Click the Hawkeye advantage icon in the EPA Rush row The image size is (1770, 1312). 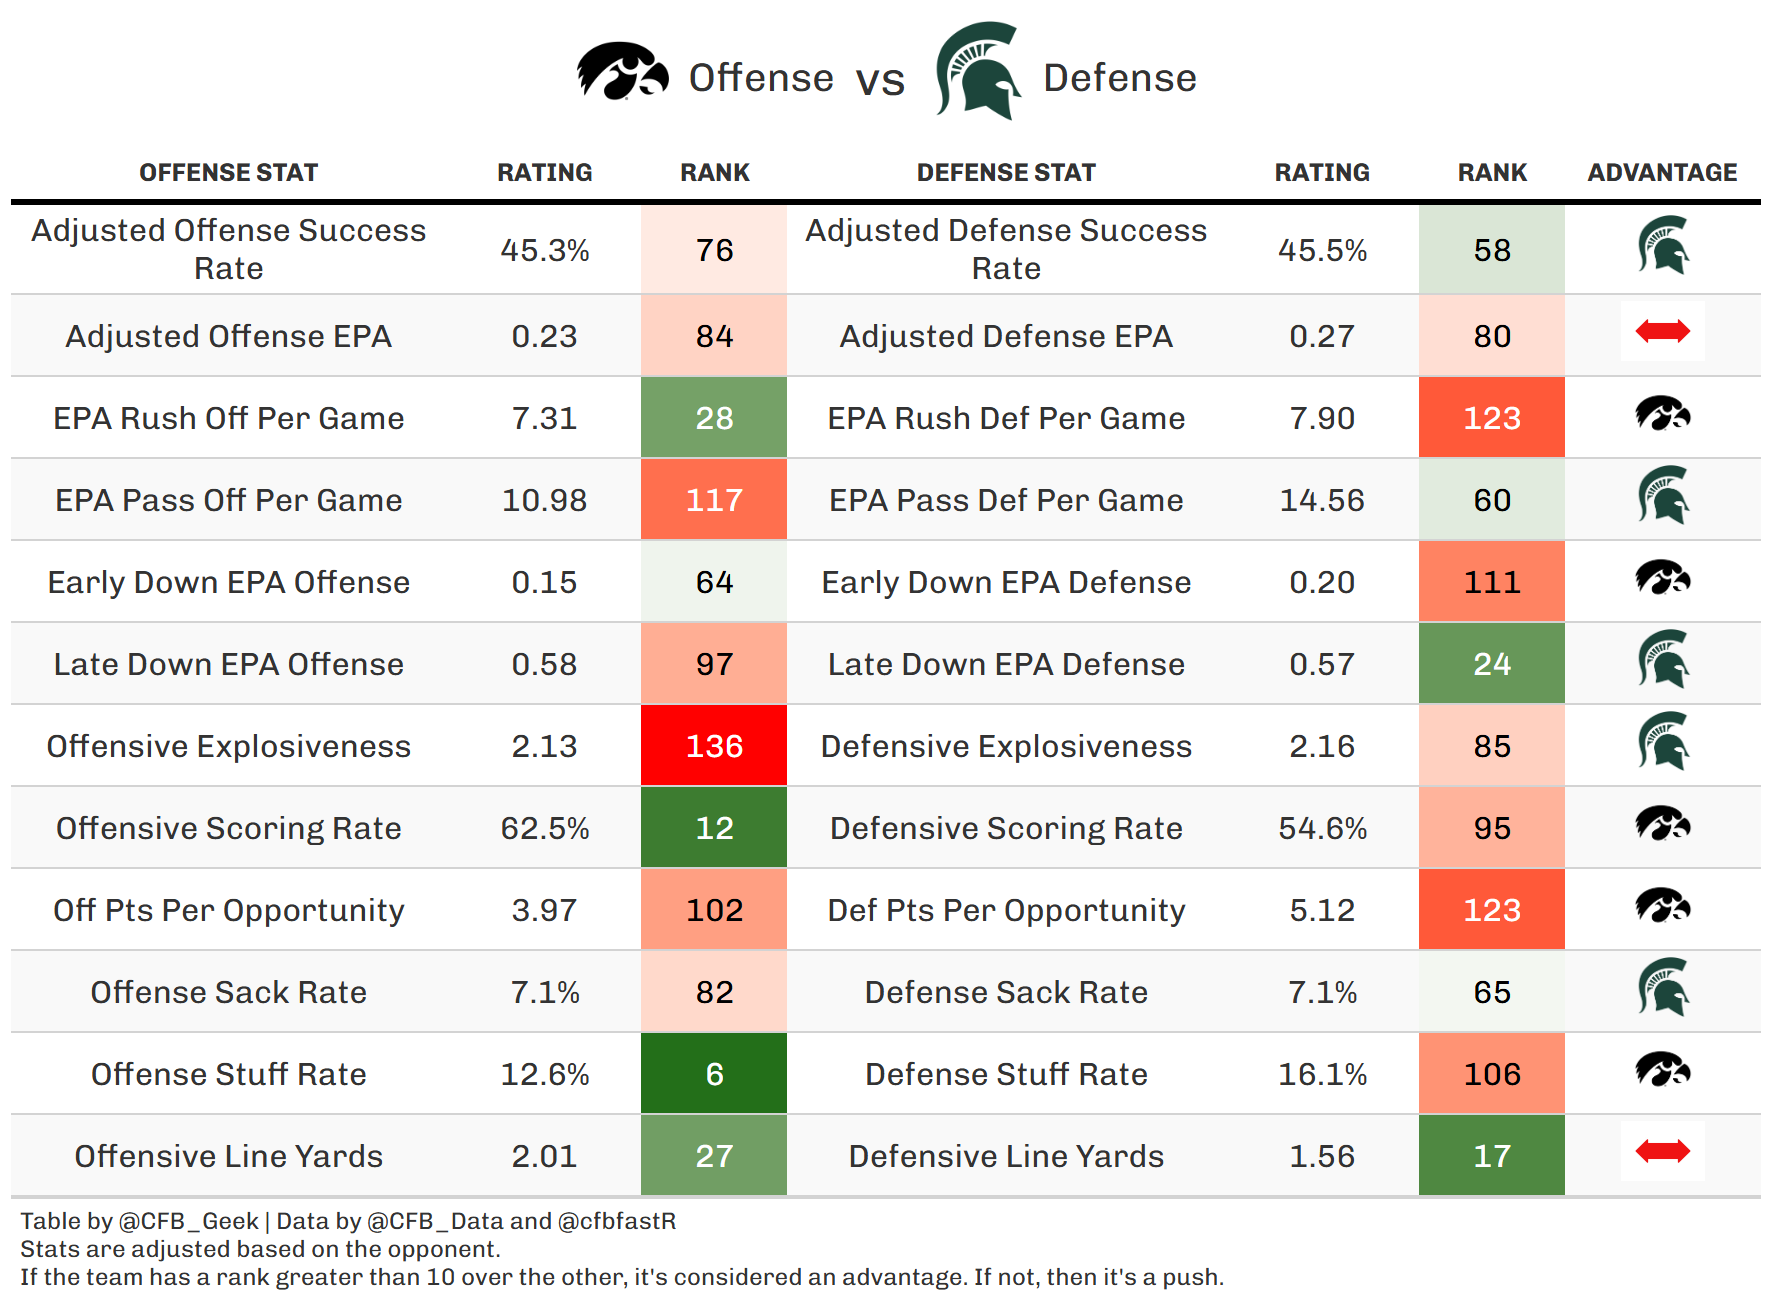tap(1662, 414)
